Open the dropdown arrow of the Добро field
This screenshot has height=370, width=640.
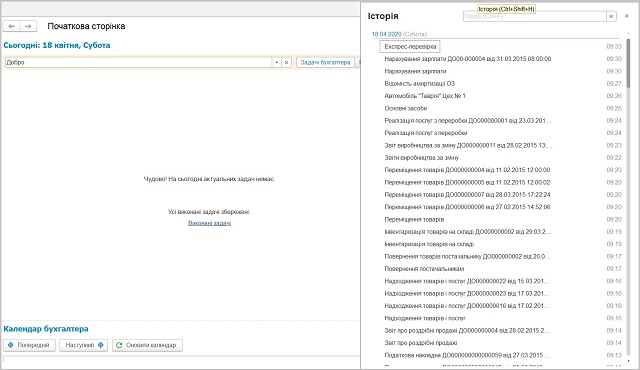coord(276,62)
